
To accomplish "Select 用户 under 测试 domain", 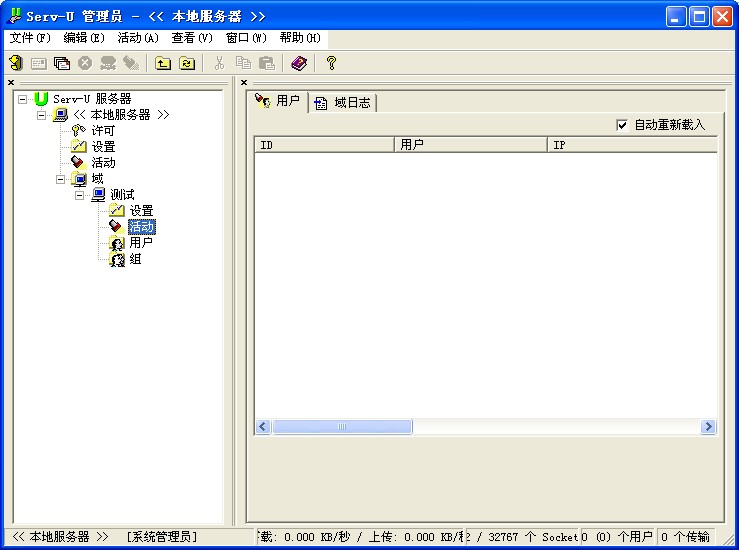I will pyautogui.click(x=141, y=243).
